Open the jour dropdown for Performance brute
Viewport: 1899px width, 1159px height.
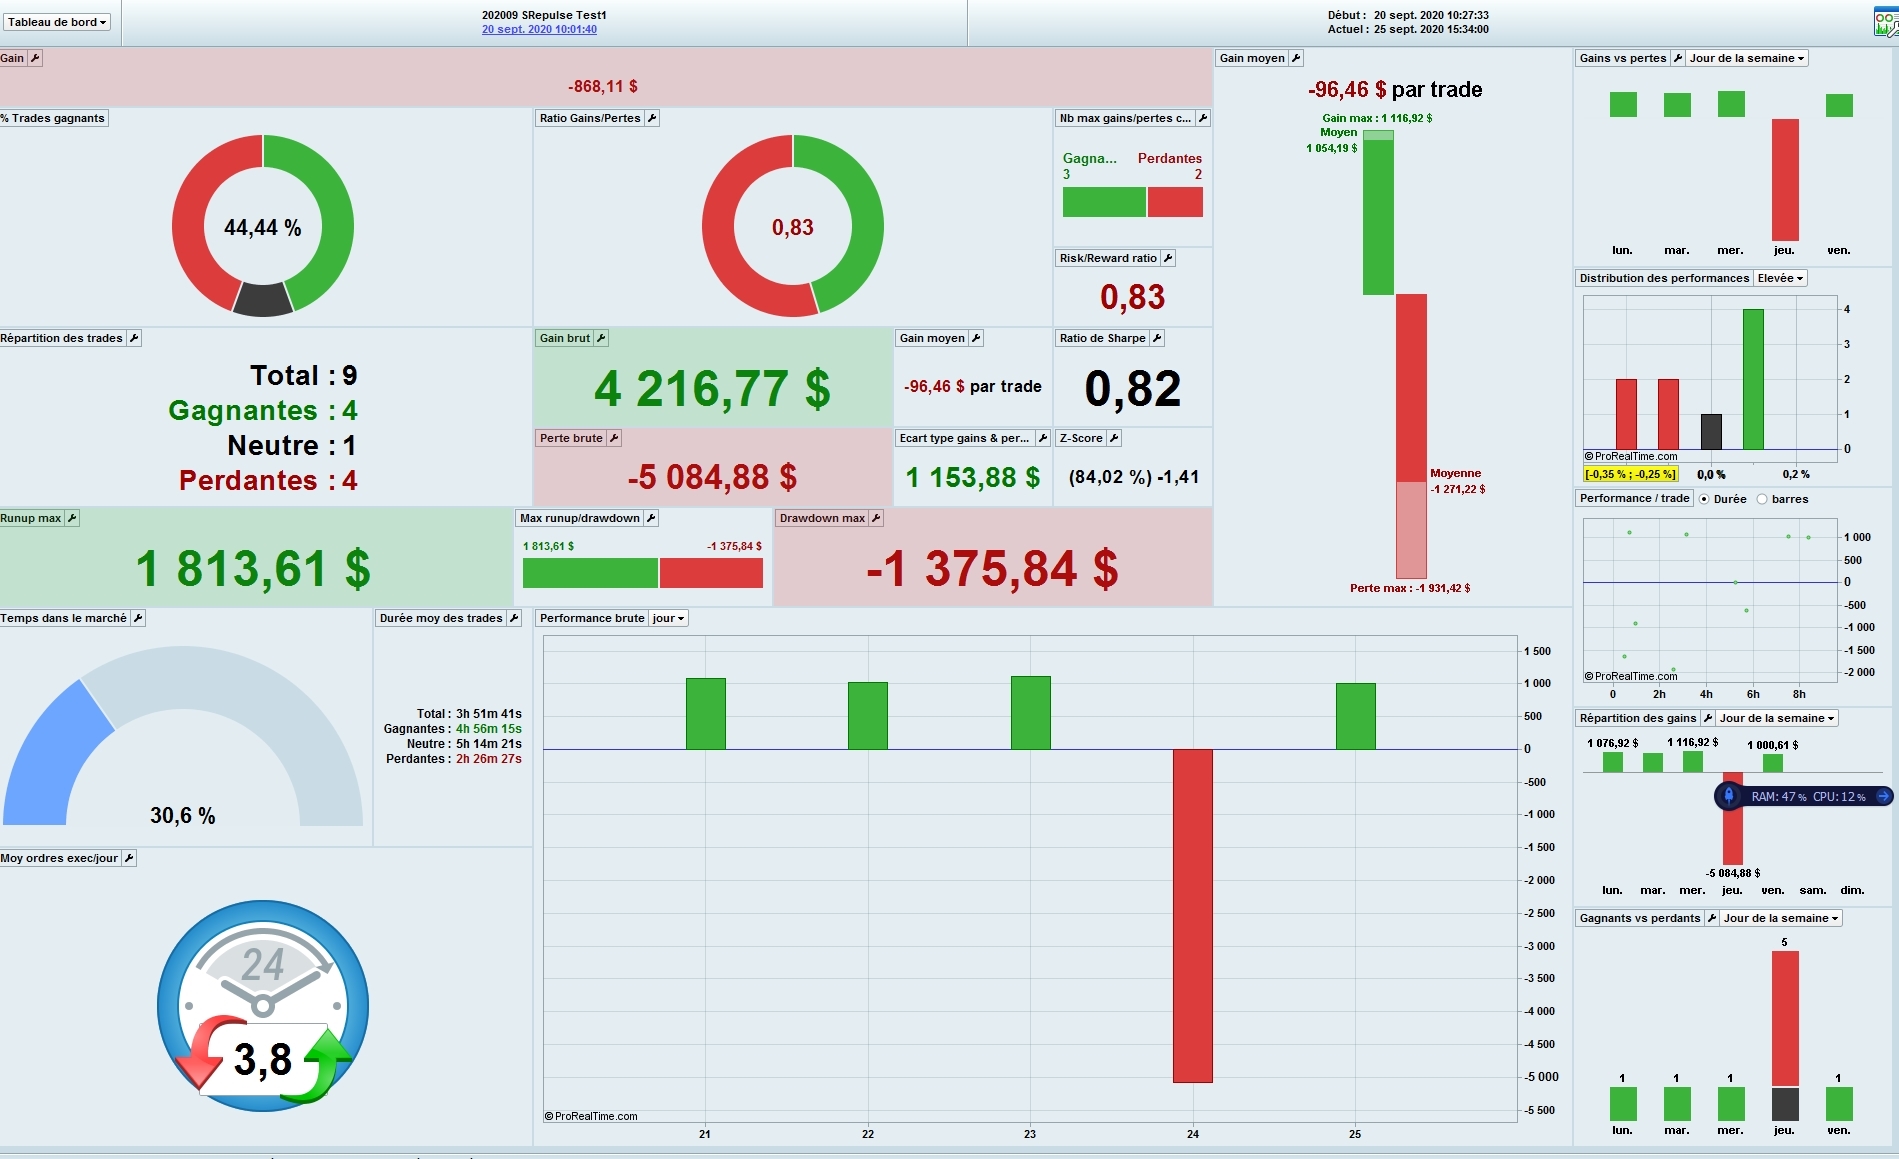coord(669,618)
